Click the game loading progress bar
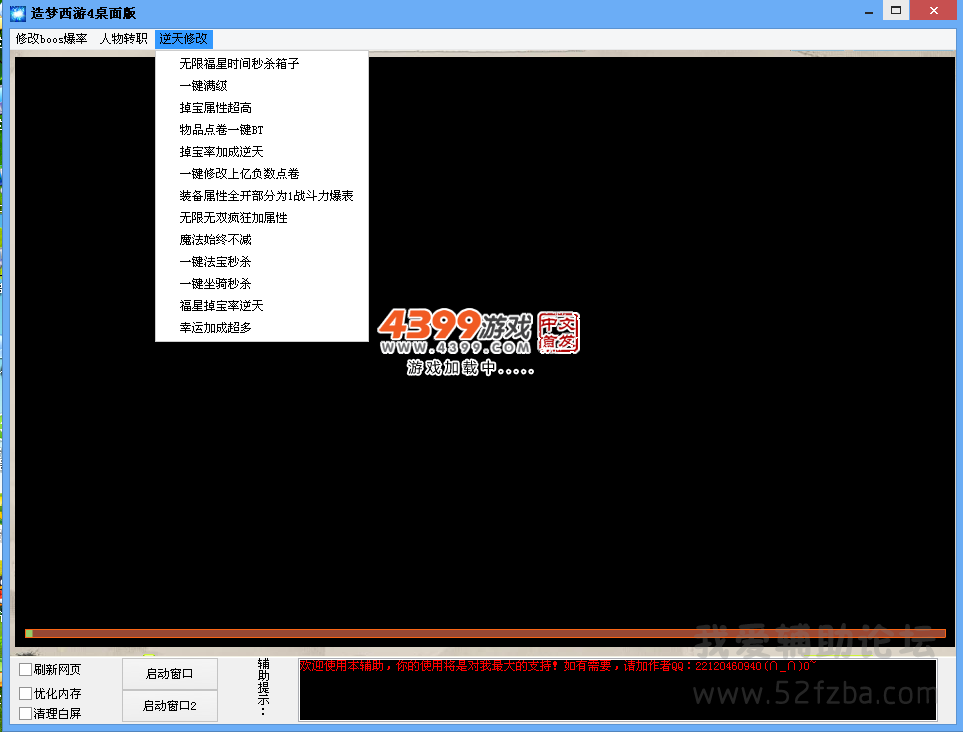Viewport: 963px width, 732px height. pos(485,633)
